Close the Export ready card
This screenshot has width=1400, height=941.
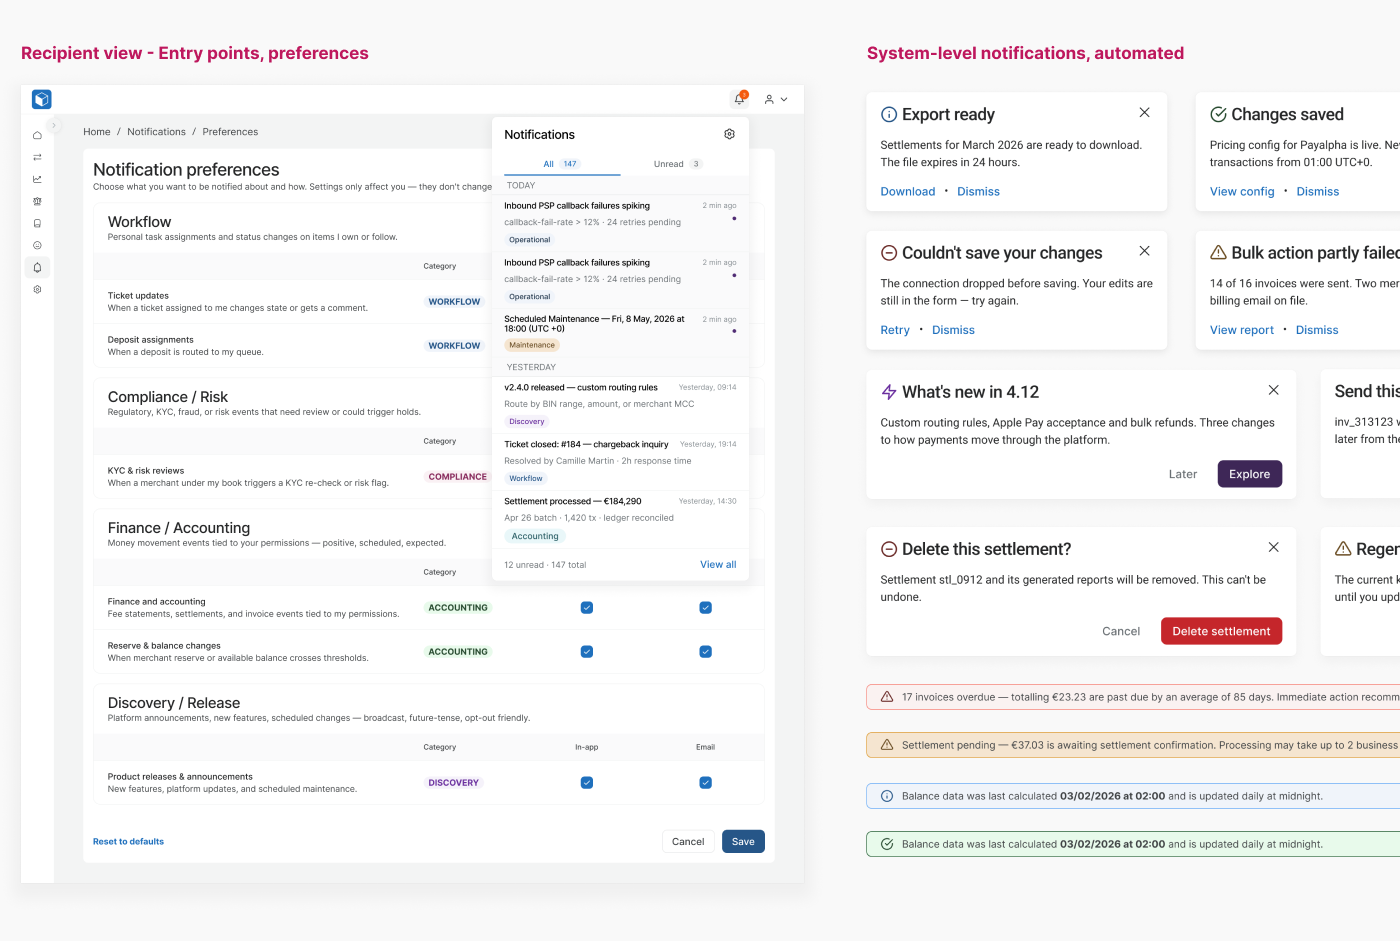1144,112
